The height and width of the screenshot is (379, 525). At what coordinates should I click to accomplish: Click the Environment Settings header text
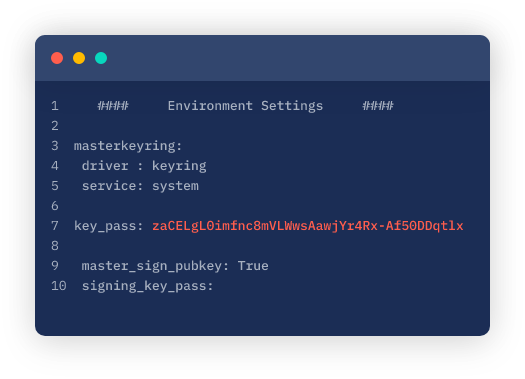point(245,106)
